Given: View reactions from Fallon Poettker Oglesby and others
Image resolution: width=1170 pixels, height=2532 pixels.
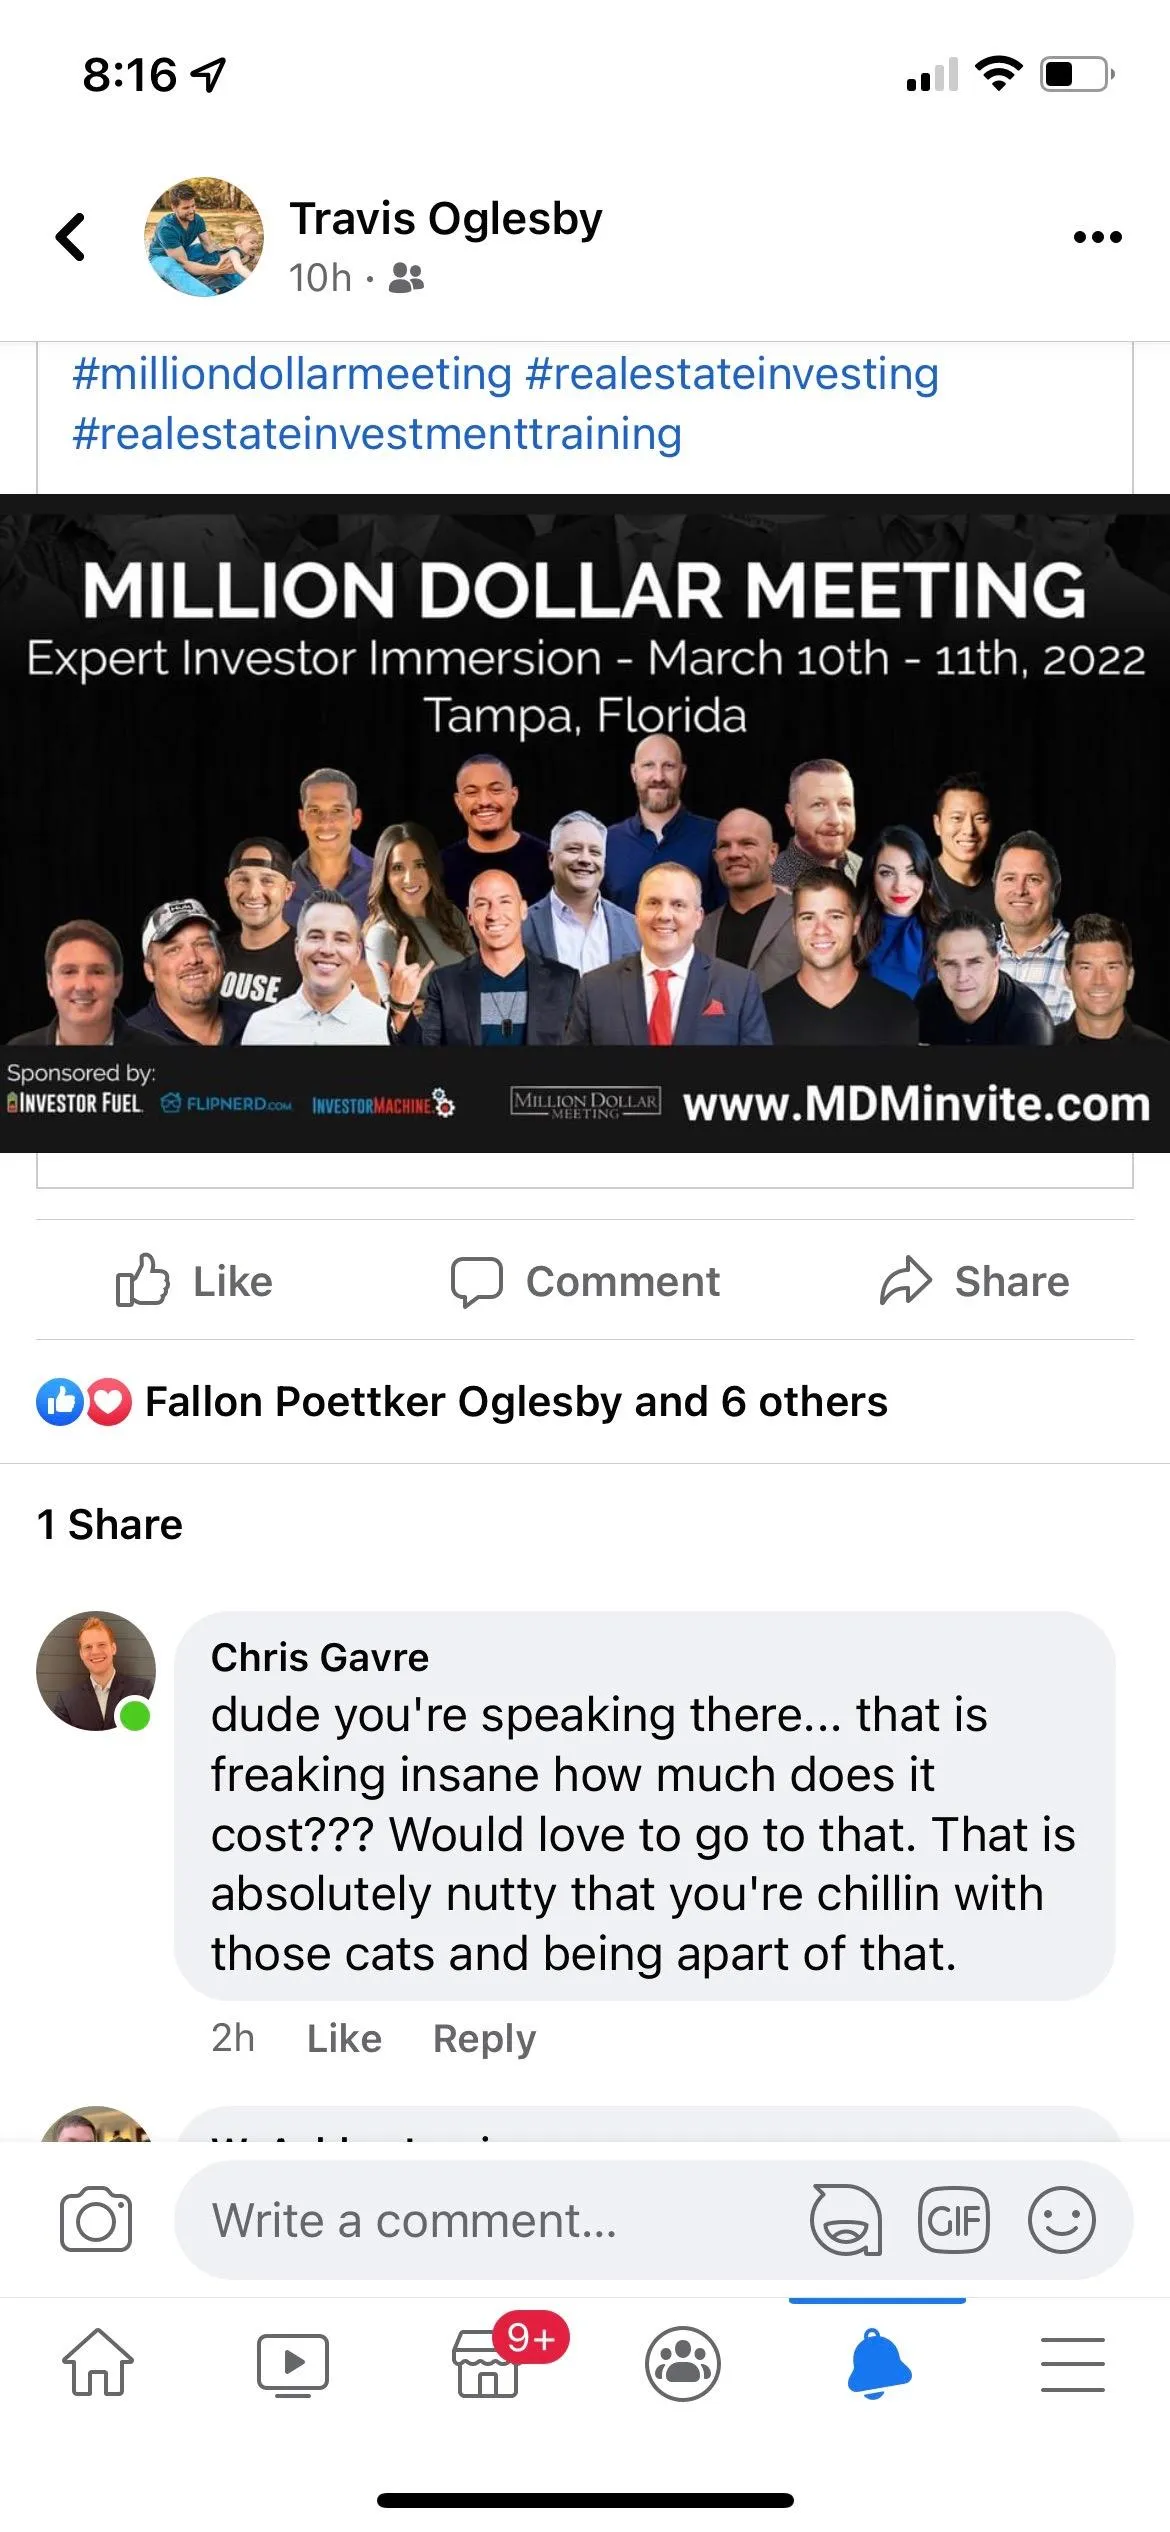Looking at the screenshot, I should (462, 1401).
